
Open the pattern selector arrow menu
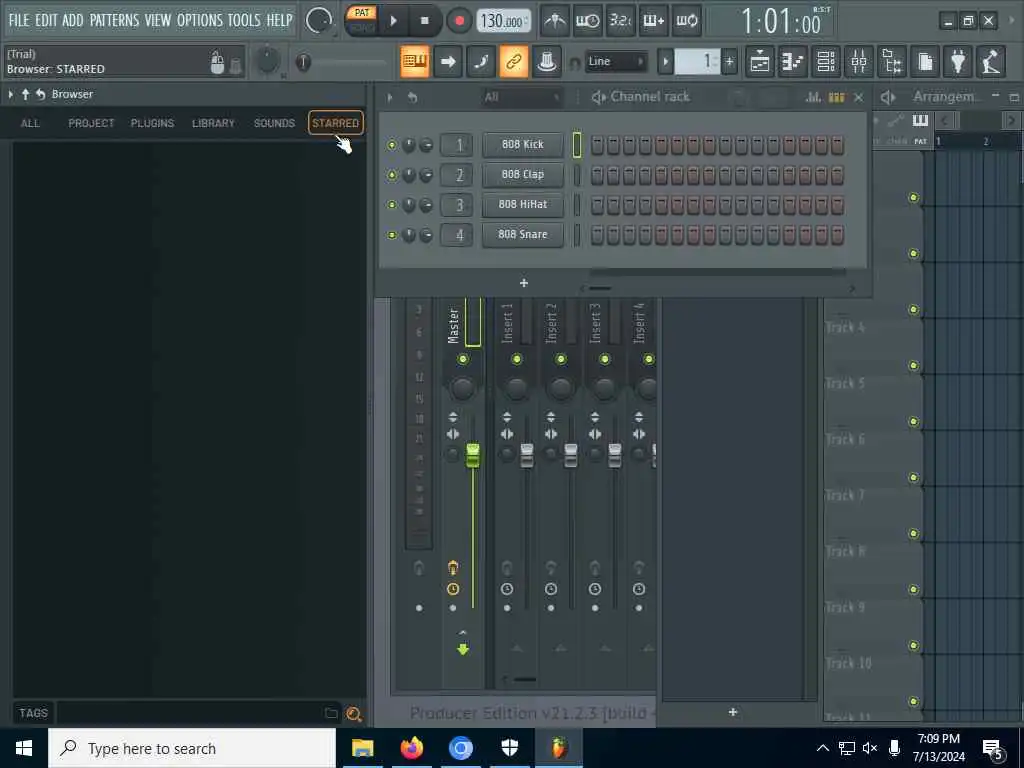coord(665,62)
